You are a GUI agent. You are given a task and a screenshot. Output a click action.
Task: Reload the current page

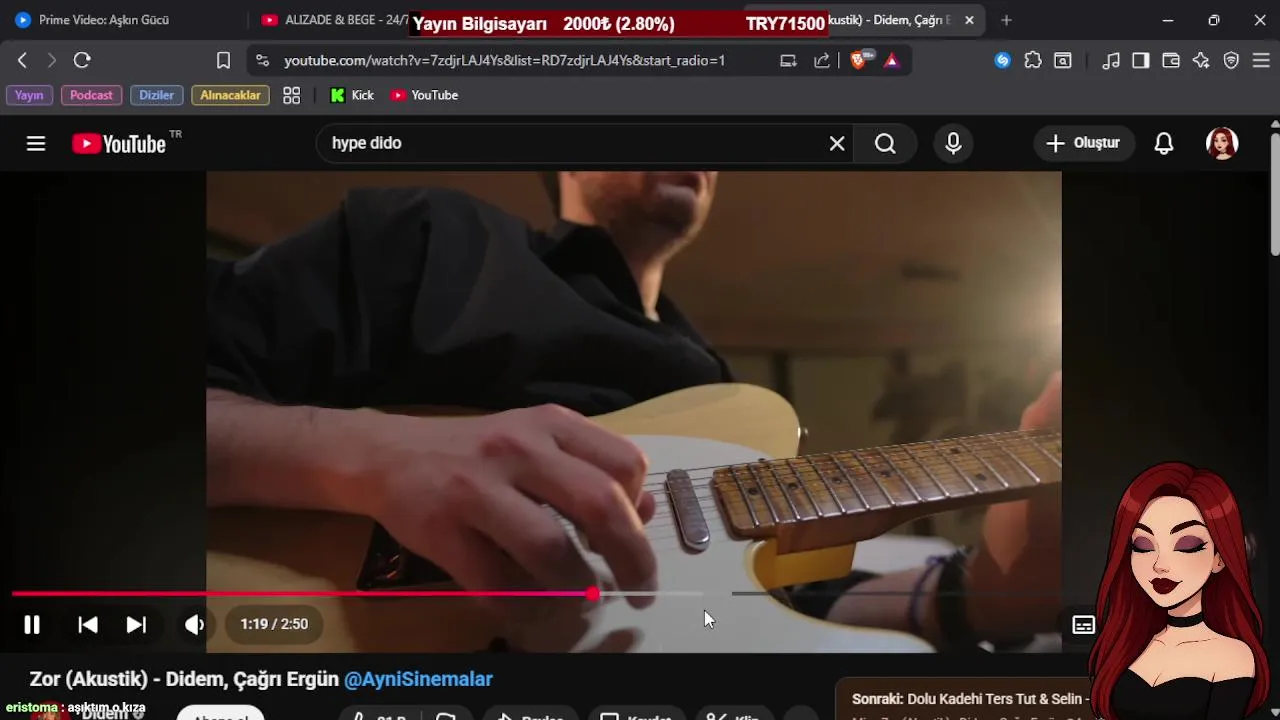[x=82, y=60]
